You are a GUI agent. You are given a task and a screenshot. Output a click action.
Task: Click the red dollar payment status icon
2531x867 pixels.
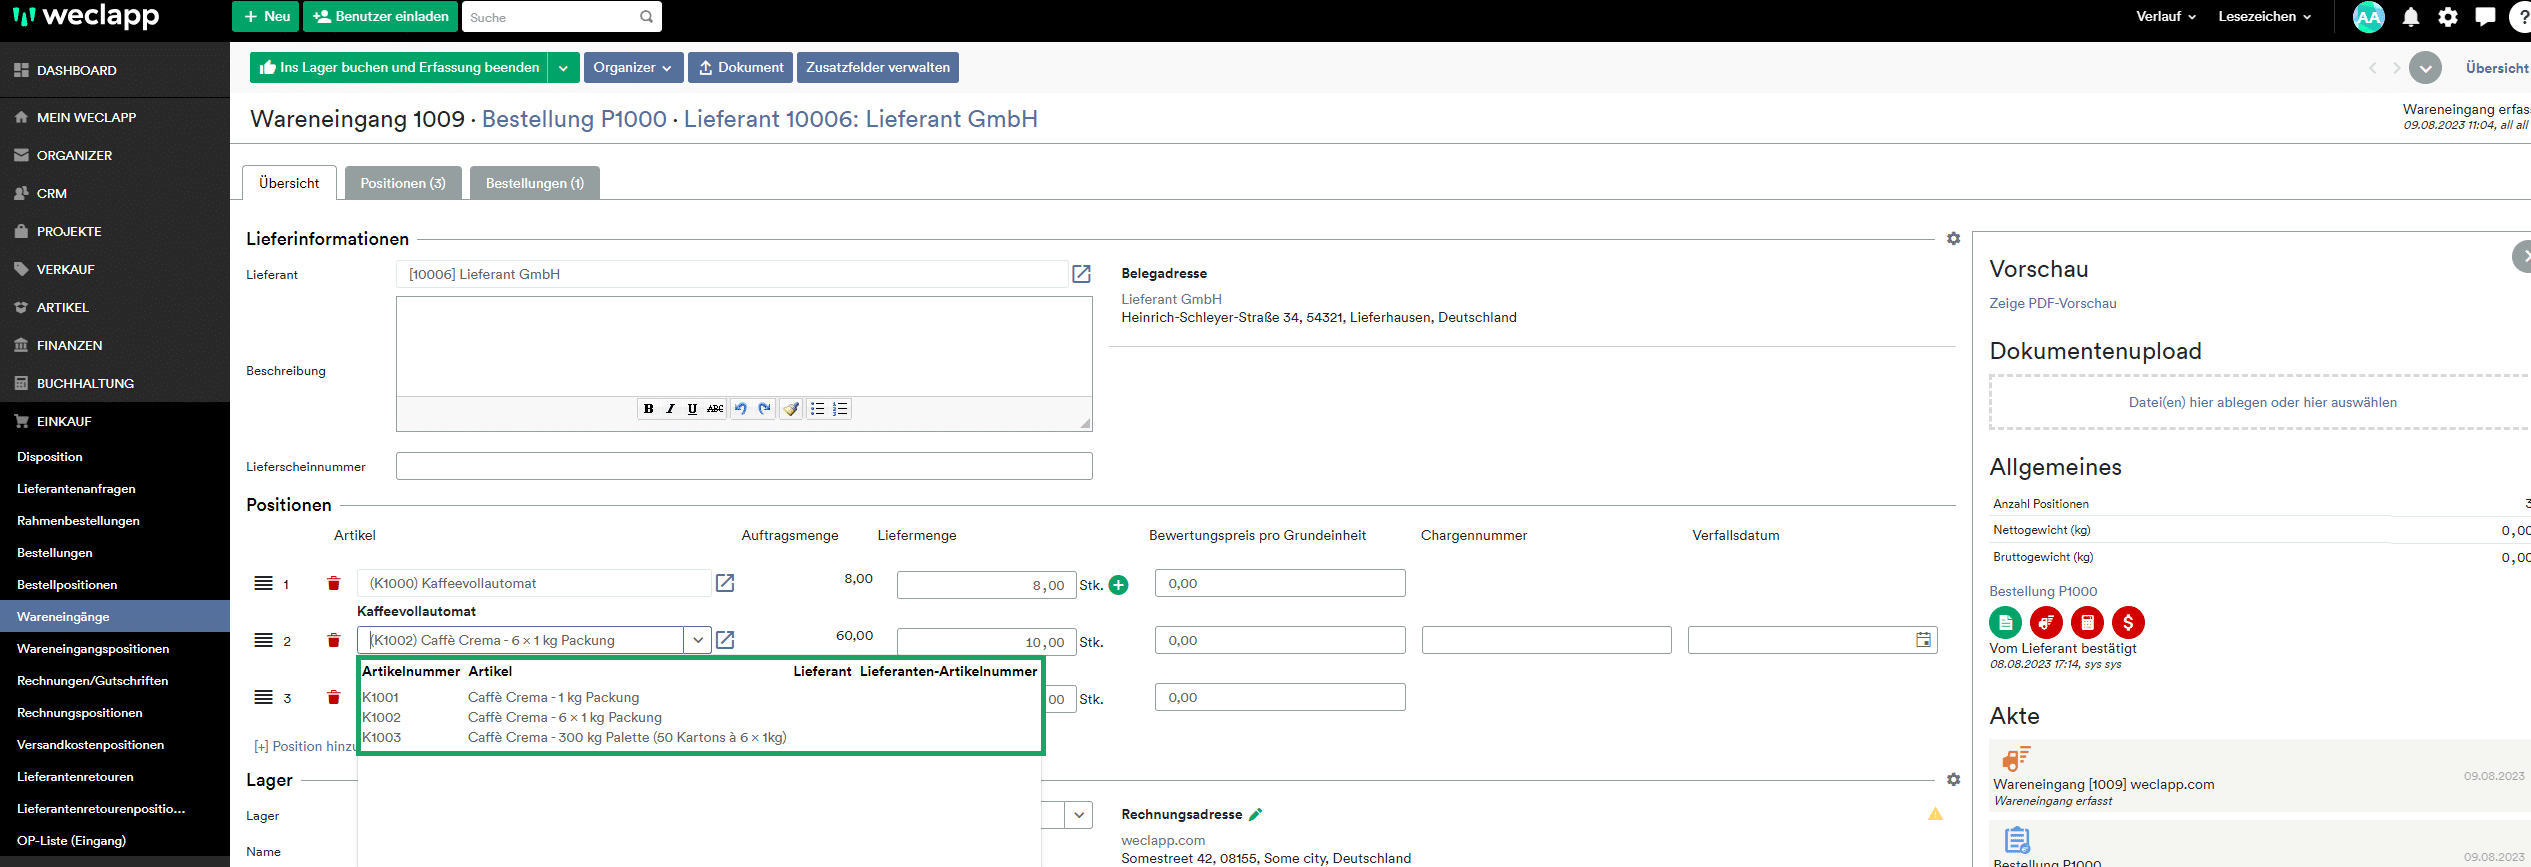point(2128,623)
